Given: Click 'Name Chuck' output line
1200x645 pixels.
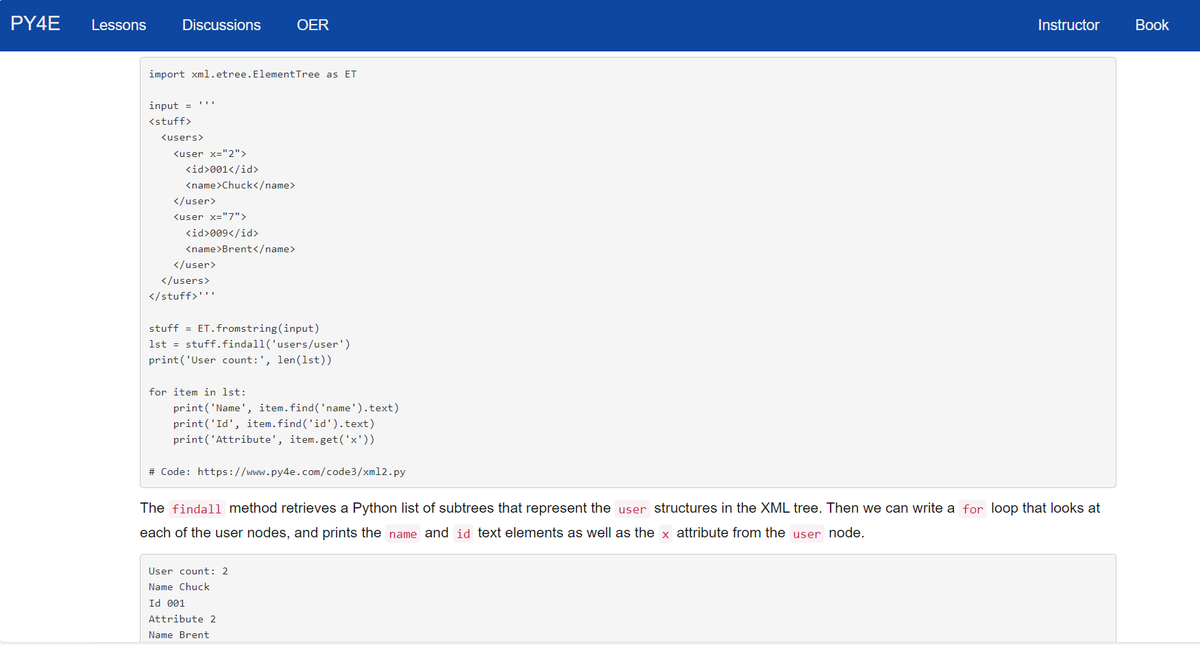Looking at the screenshot, I should tap(179, 587).
